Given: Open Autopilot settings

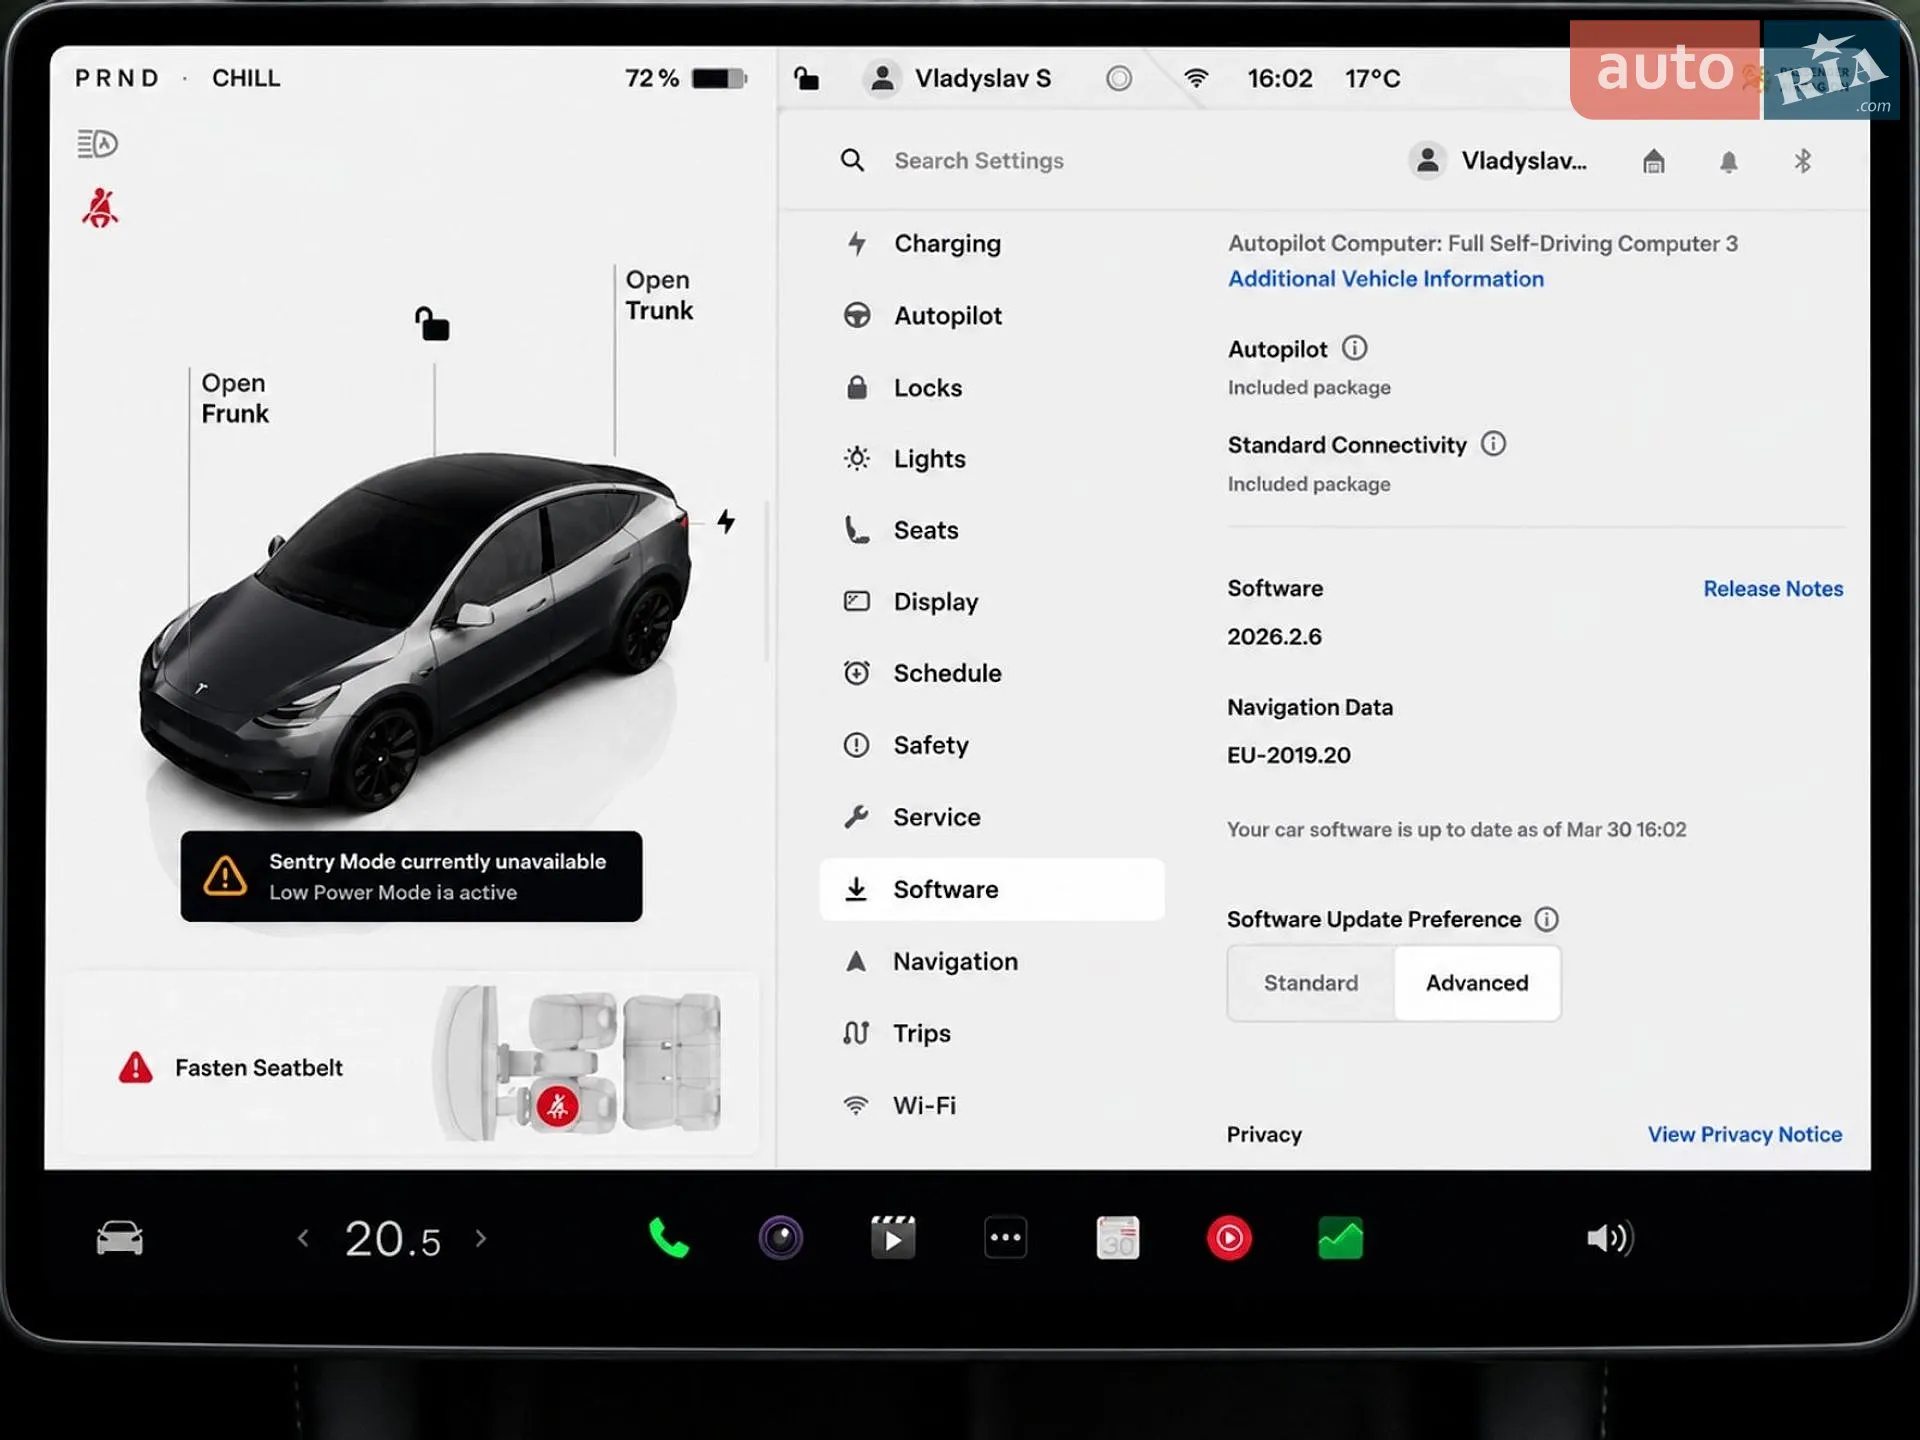Looking at the screenshot, I should [992, 315].
